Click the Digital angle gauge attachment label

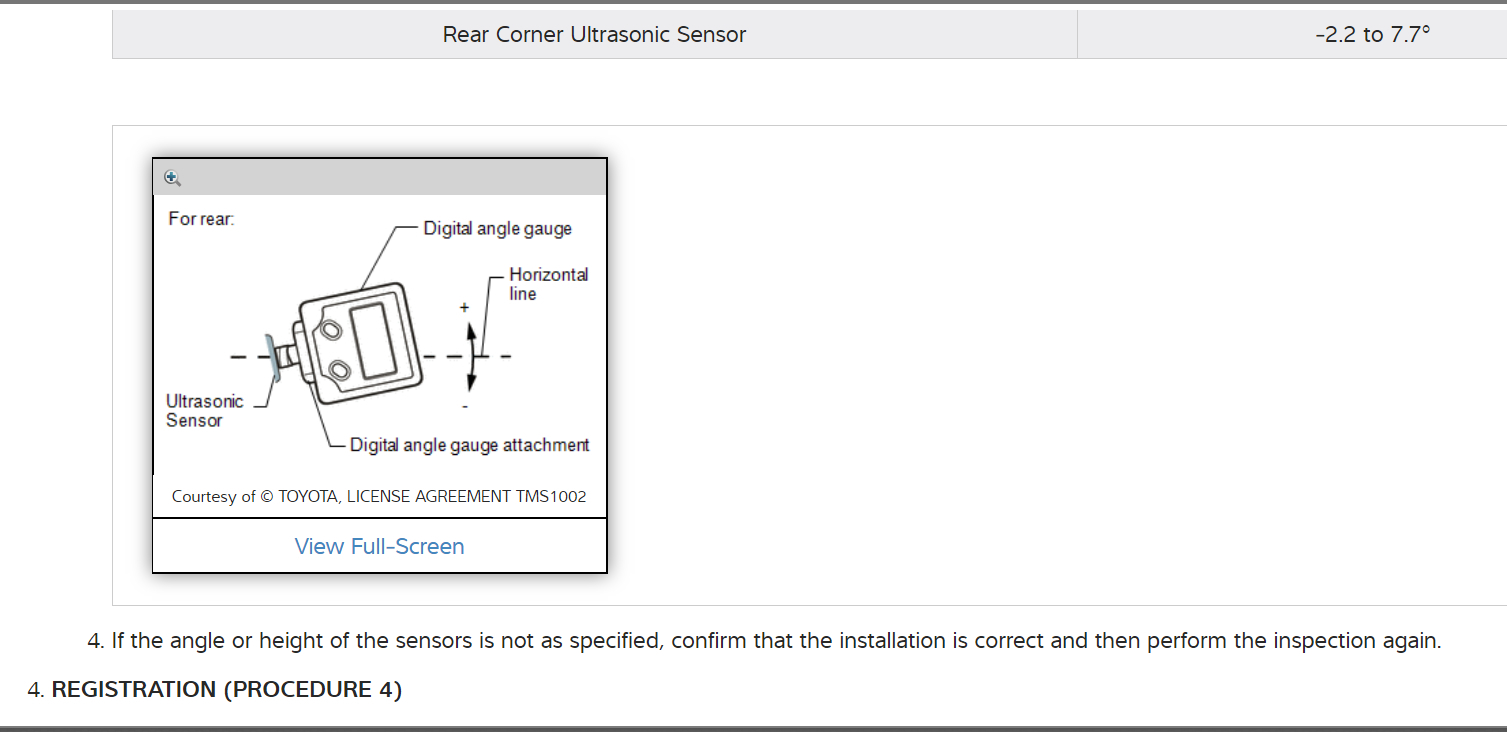pos(469,445)
